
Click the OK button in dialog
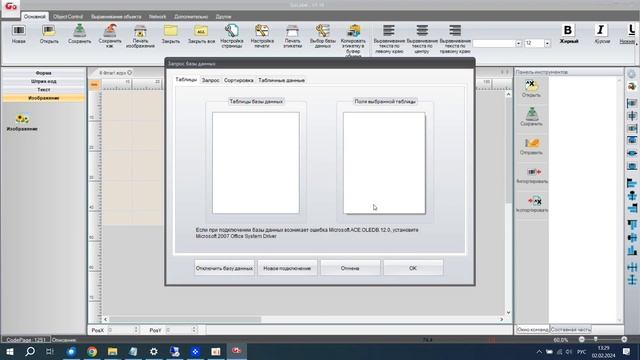(x=413, y=268)
